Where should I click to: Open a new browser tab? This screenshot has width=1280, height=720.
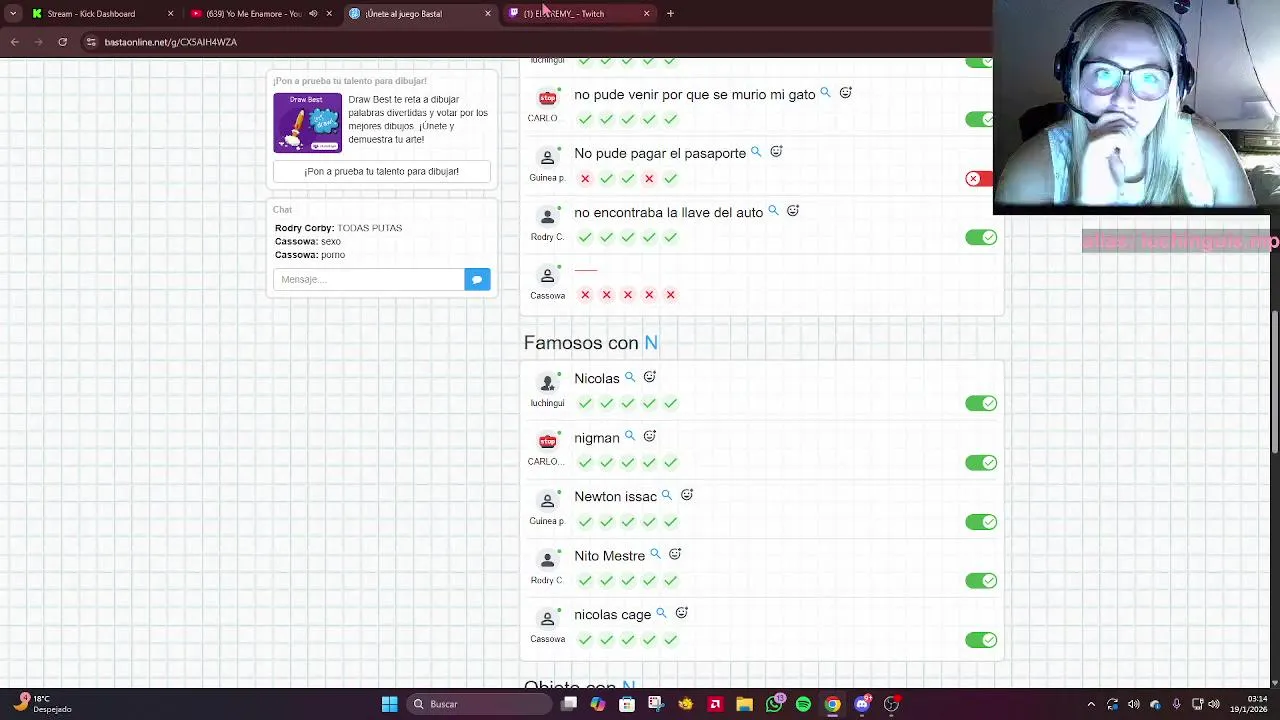[x=670, y=14]
